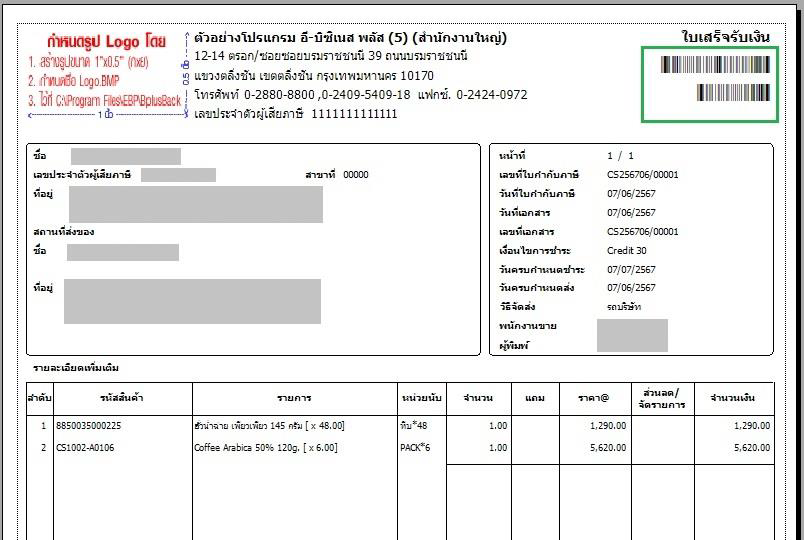This screenshot has width=804, height=540.
Task: Click the payment due date 07/07/2567
Action: click(x=631, y=270)
